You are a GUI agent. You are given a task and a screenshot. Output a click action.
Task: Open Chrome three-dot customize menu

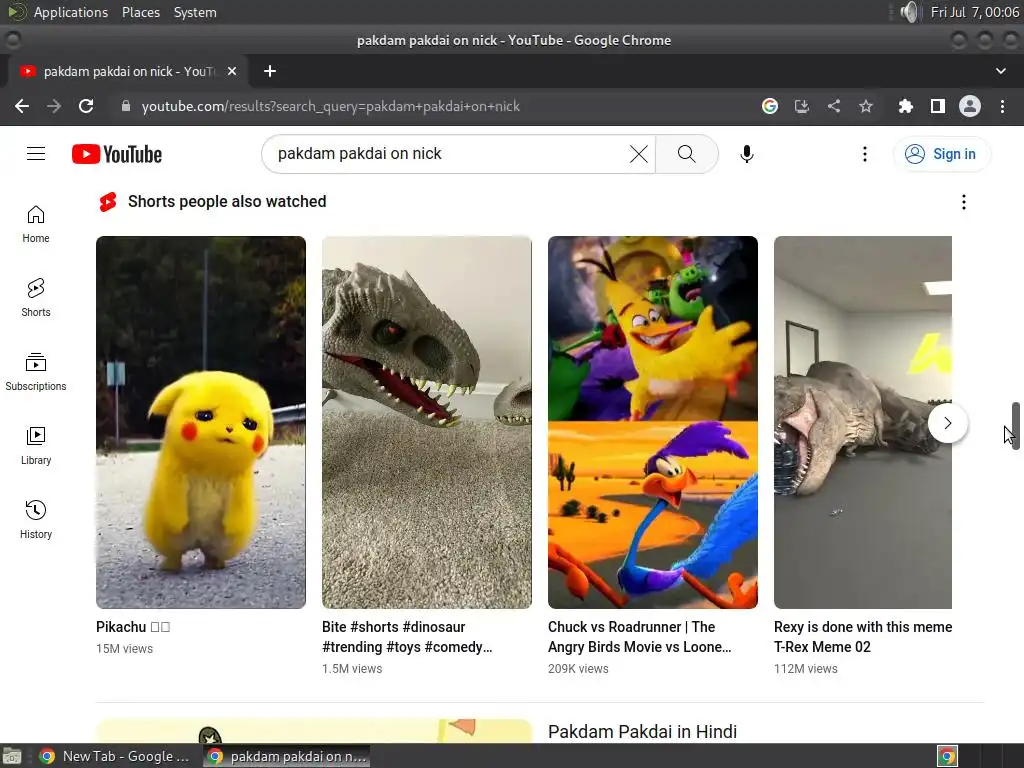[1002, 106]
